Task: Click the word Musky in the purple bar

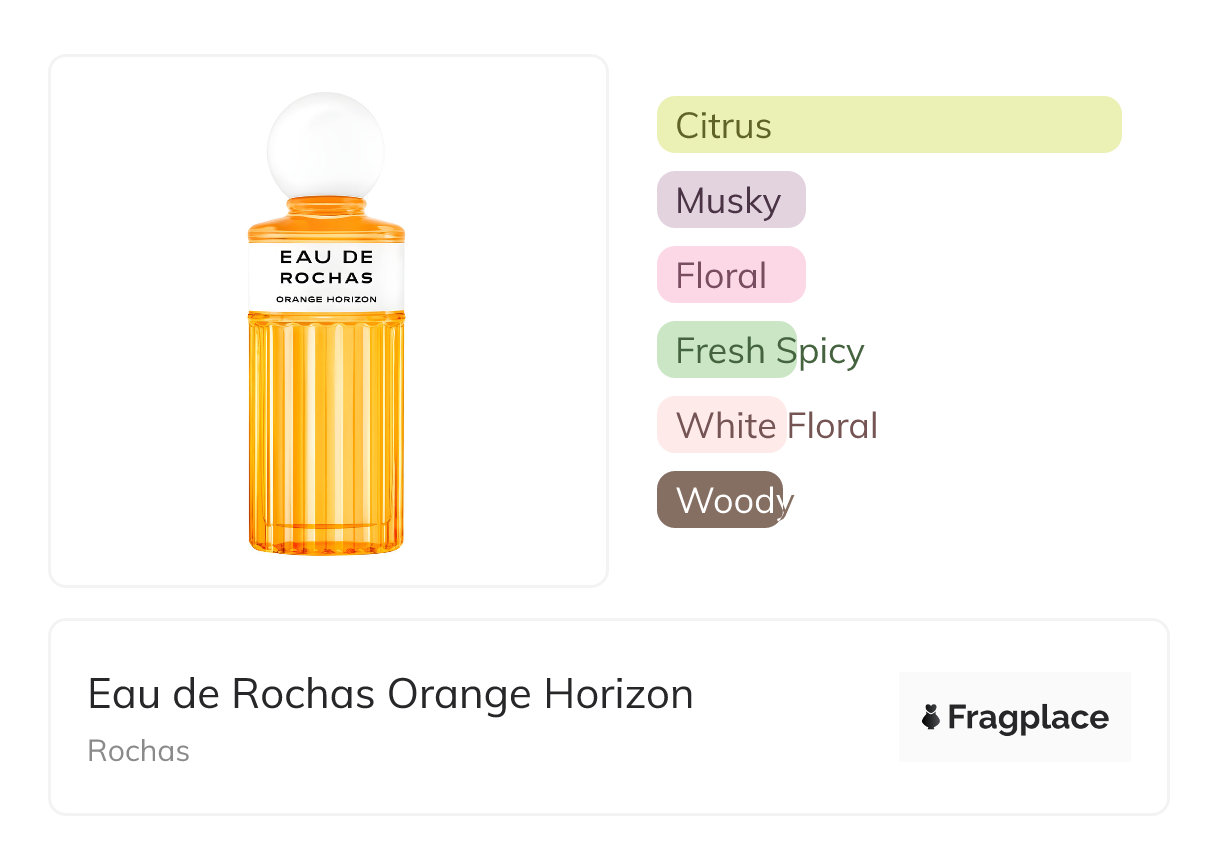Action: (x=728, y=201)
